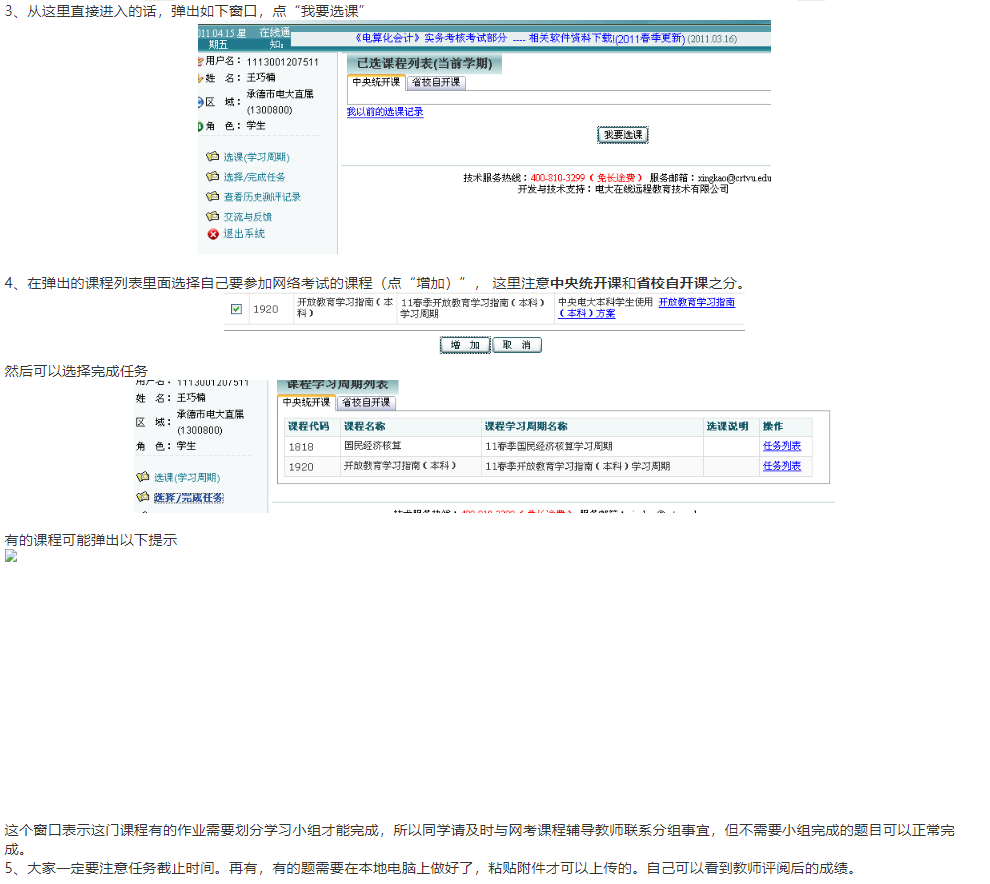Image resolution: width=990 pixels, height=884 pixels.
Task: Select the 选课(学习周期) folder icon
Action: (212, 155)
